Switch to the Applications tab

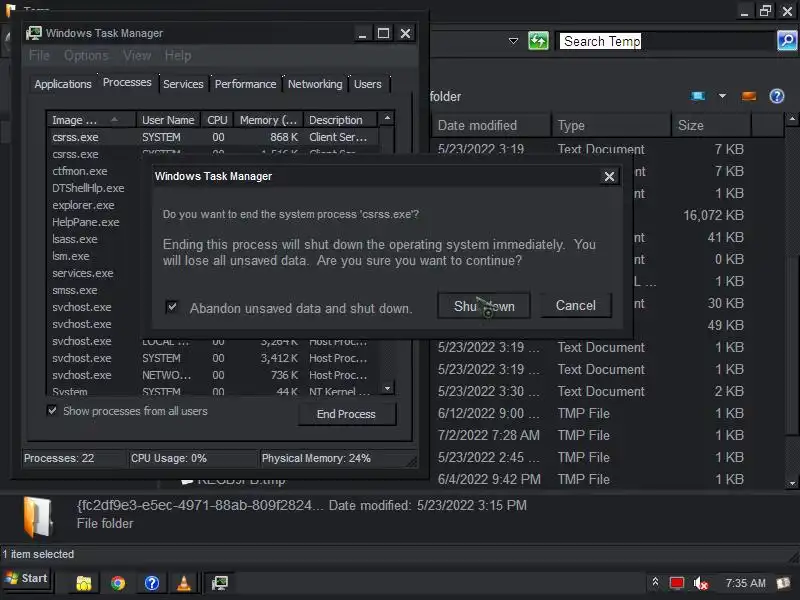coord(63,84)
